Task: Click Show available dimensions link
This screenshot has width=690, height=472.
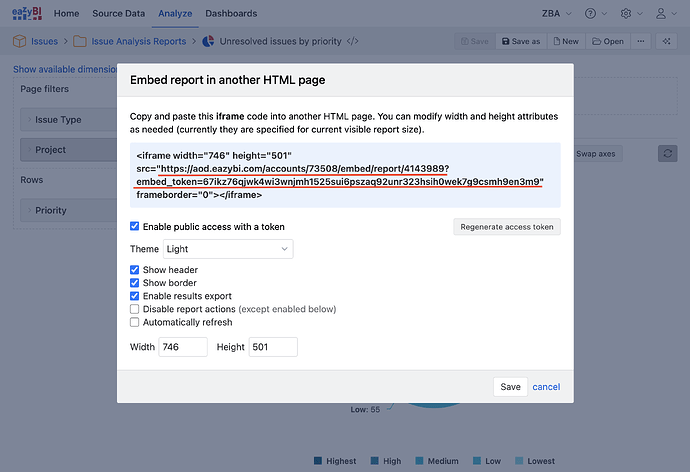Action: pyautogui.click(x=65, y=70)
